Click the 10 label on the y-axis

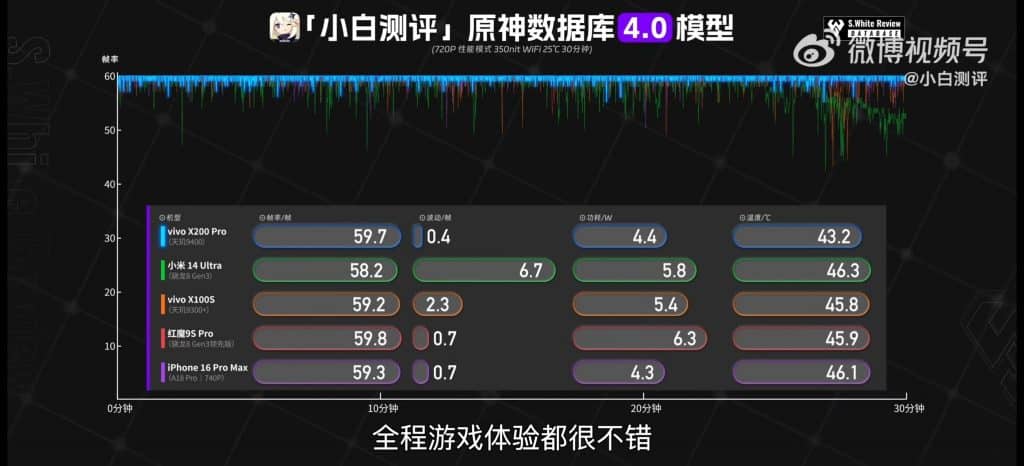click(x=109, y=346)
